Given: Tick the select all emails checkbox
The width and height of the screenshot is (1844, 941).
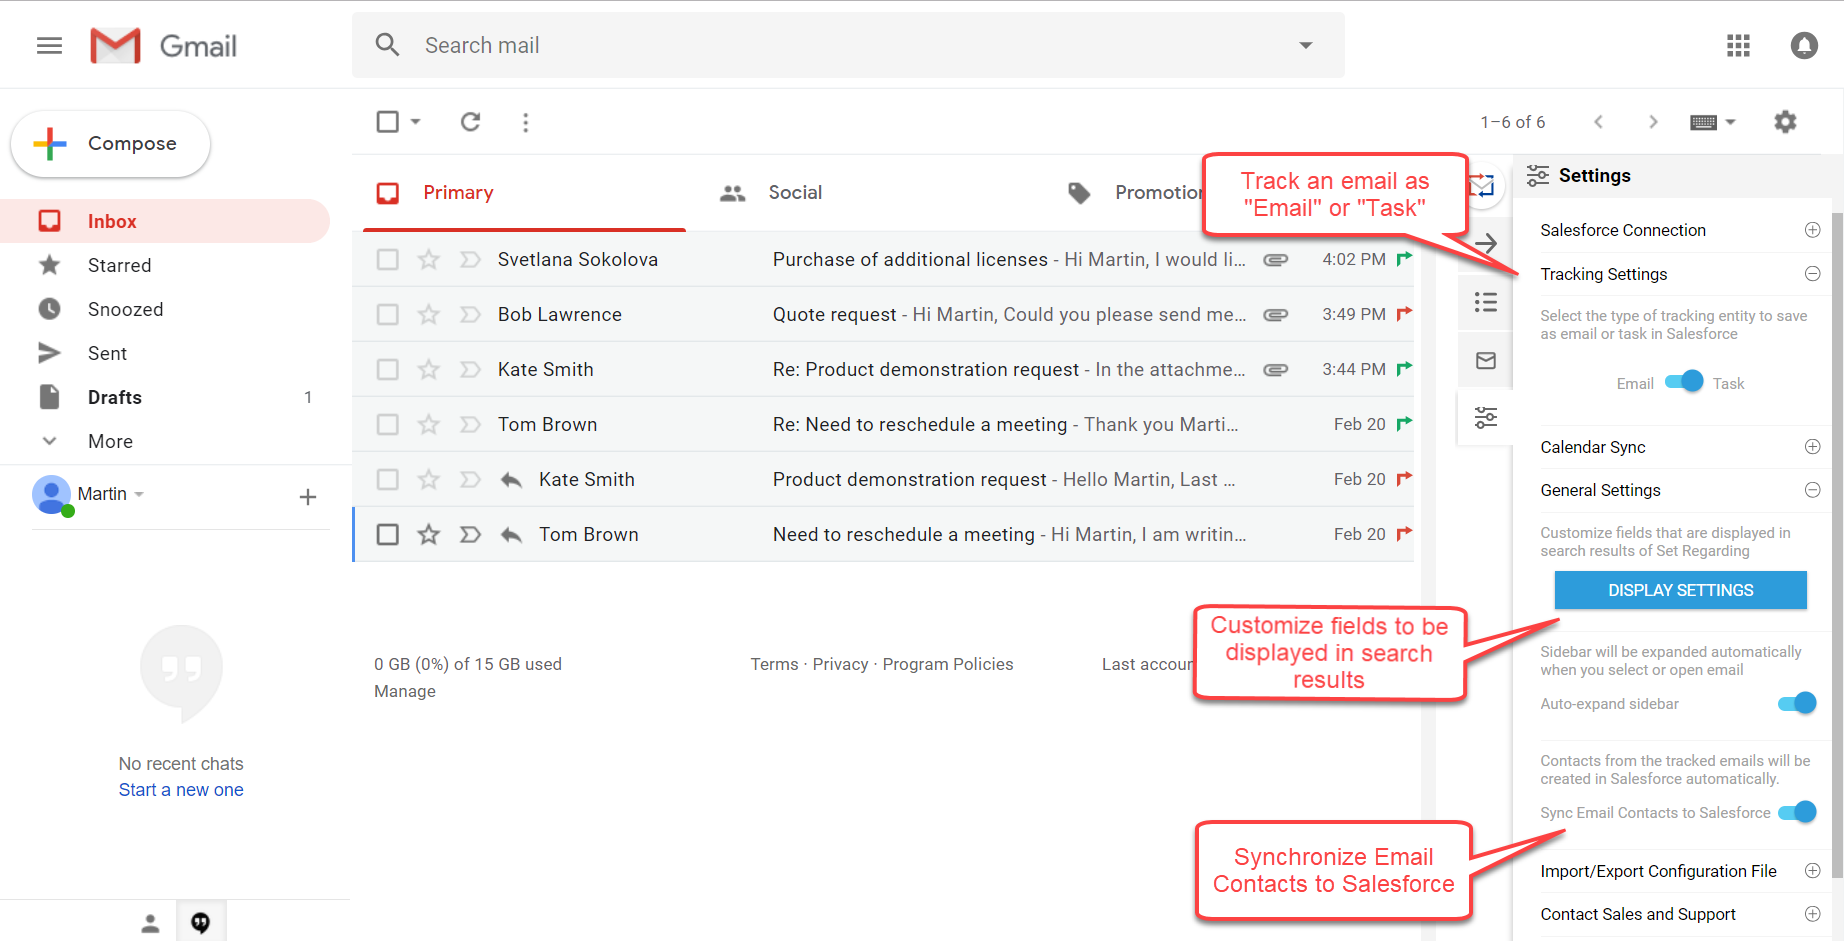Looking at the screenshot, I should pos(387,122).
